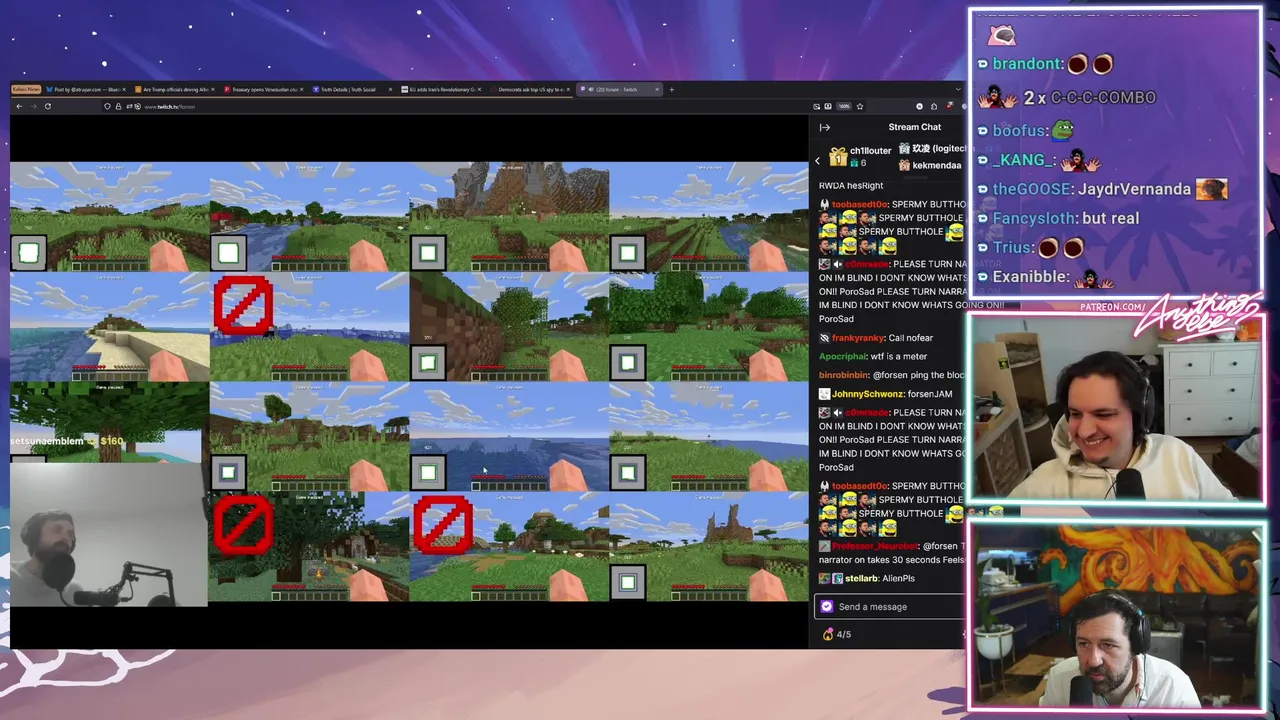Screen dimensions: 1280x720
Task: Open frankyranky's chat user card
Action: [x=857, y=338]
